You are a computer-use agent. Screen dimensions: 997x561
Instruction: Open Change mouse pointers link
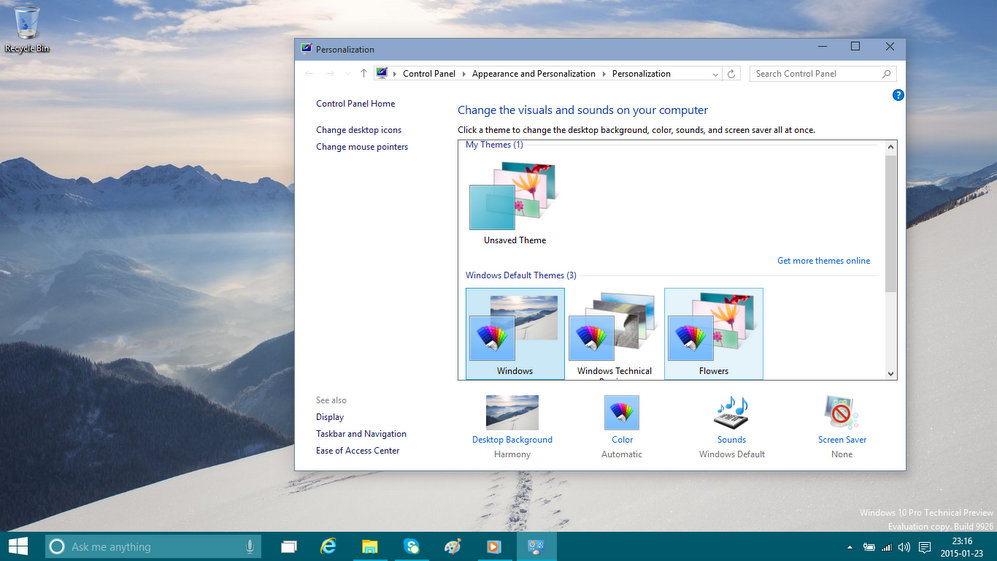click(x=362, y=147)
